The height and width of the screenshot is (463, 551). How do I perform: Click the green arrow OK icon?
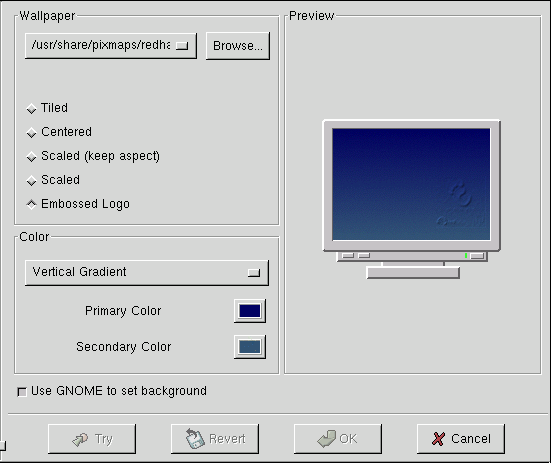coord(326,438)
